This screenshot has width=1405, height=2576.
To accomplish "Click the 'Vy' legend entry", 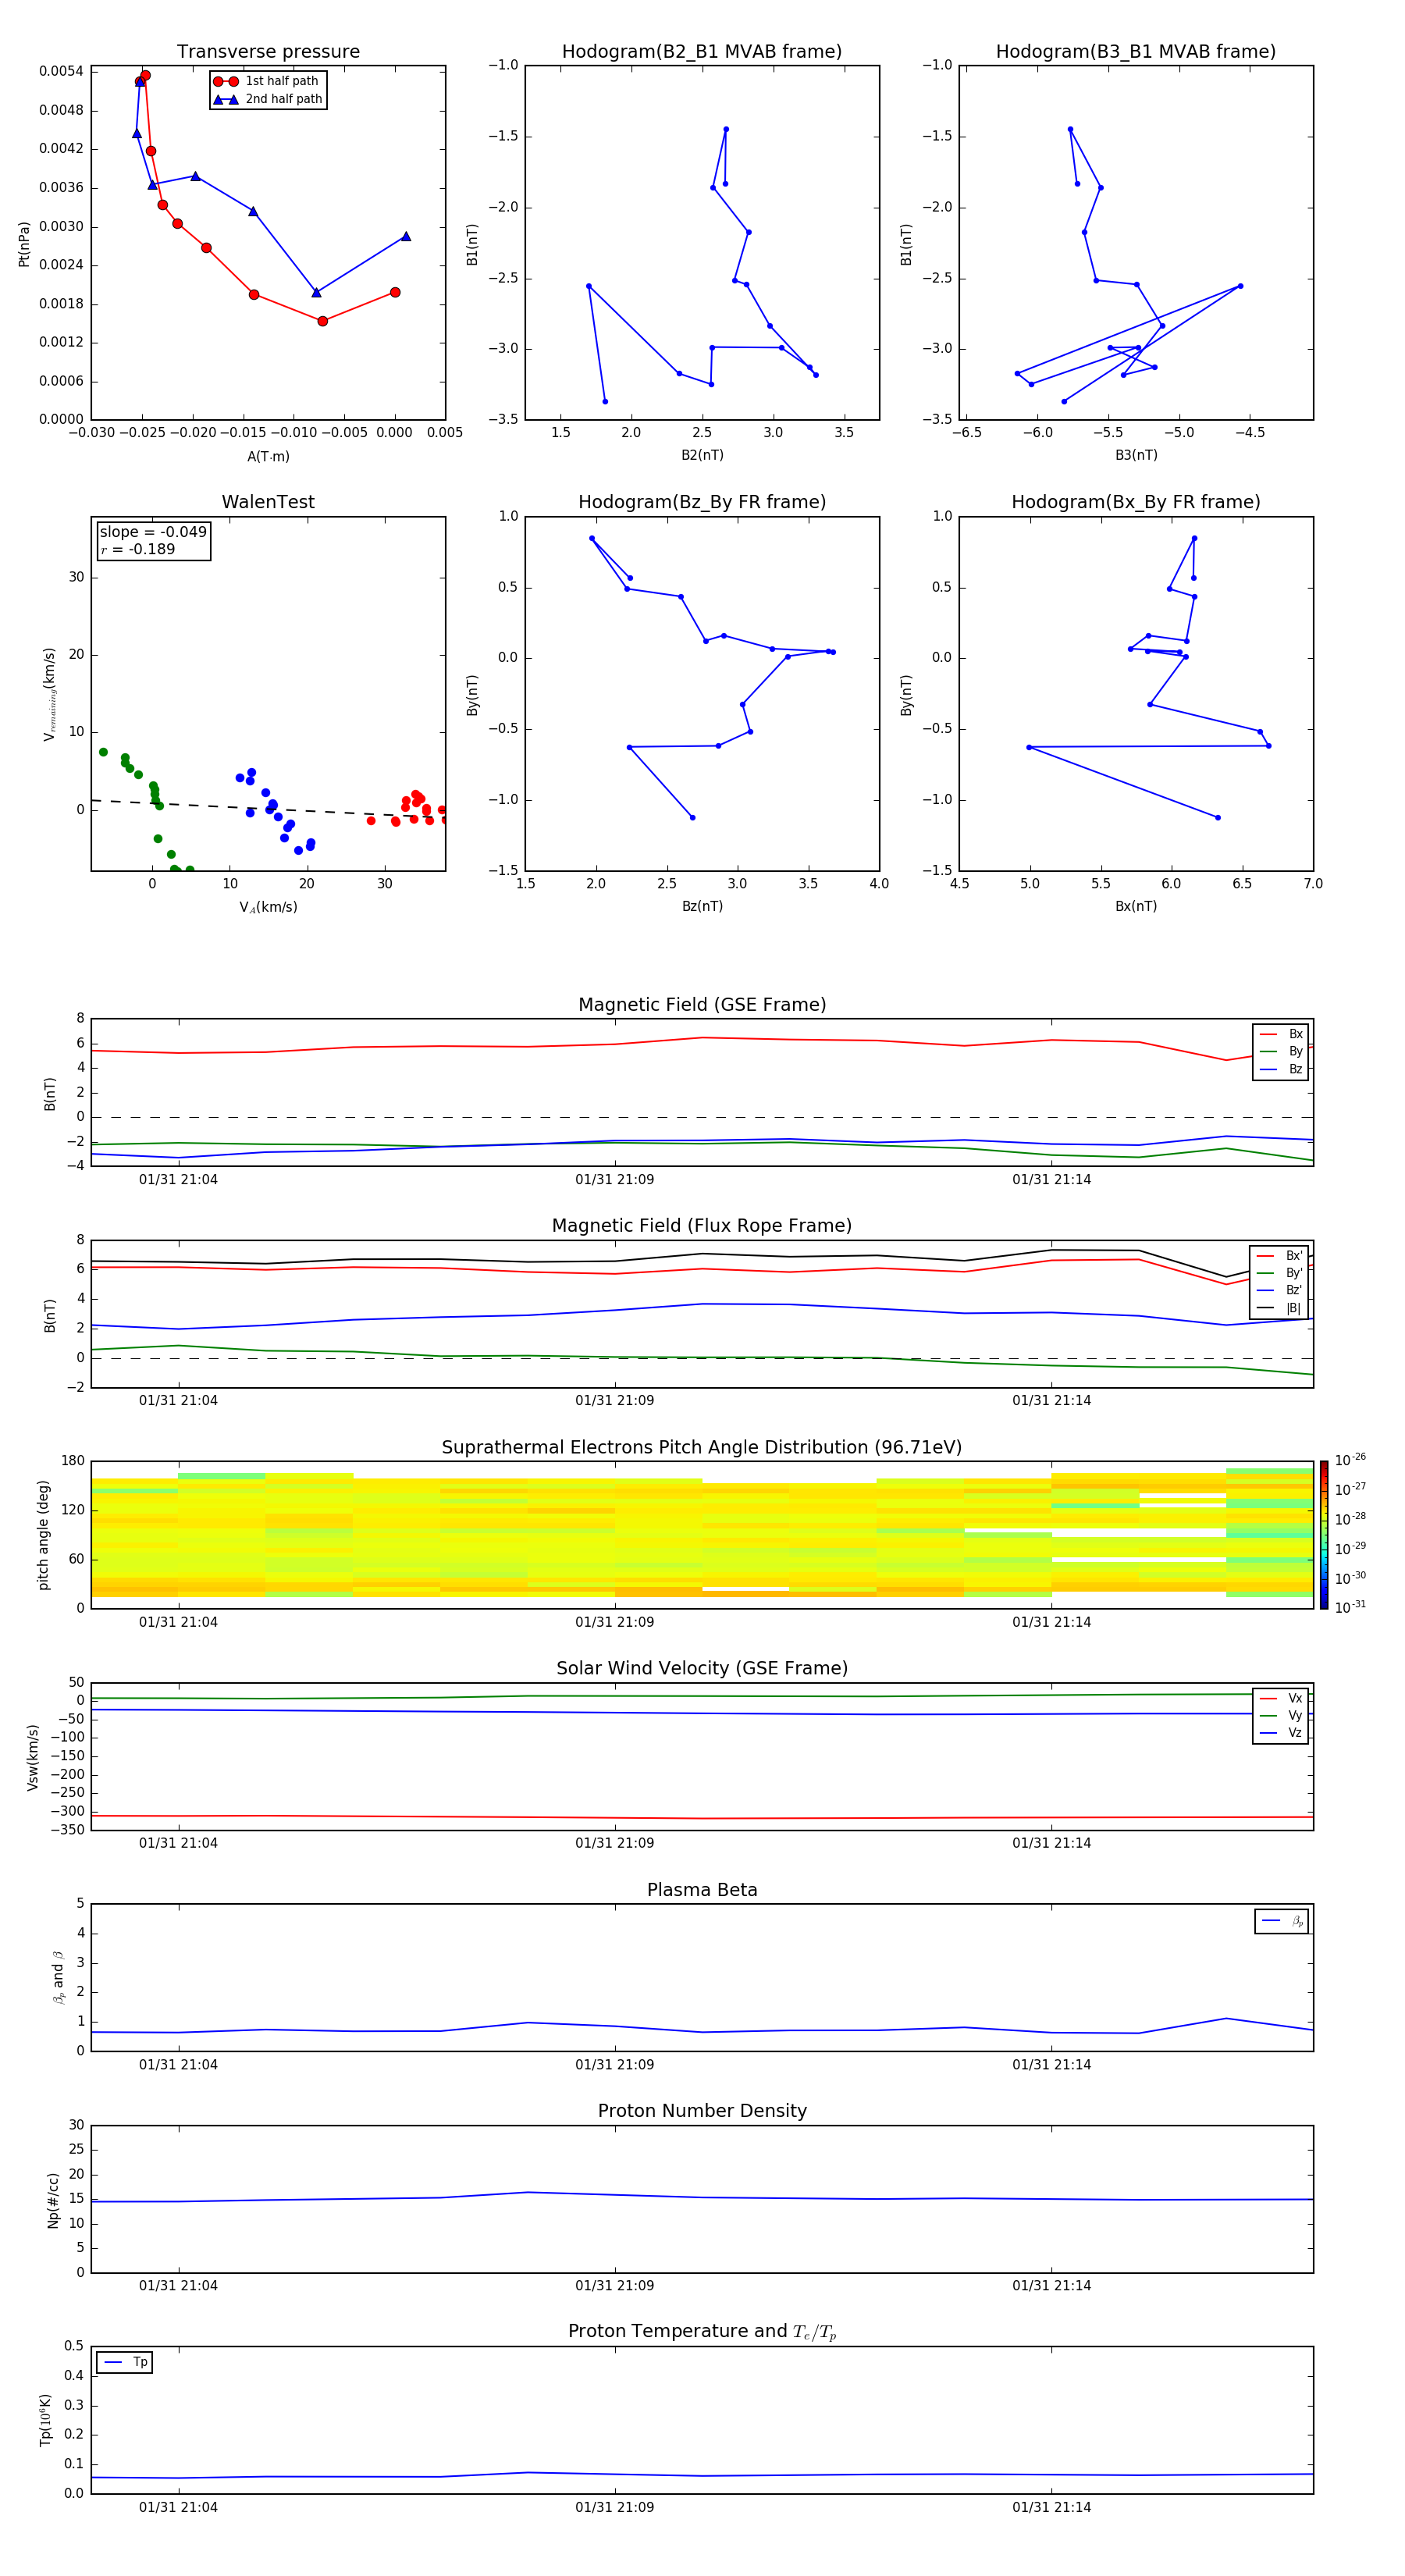I will coord(1281,1715).
